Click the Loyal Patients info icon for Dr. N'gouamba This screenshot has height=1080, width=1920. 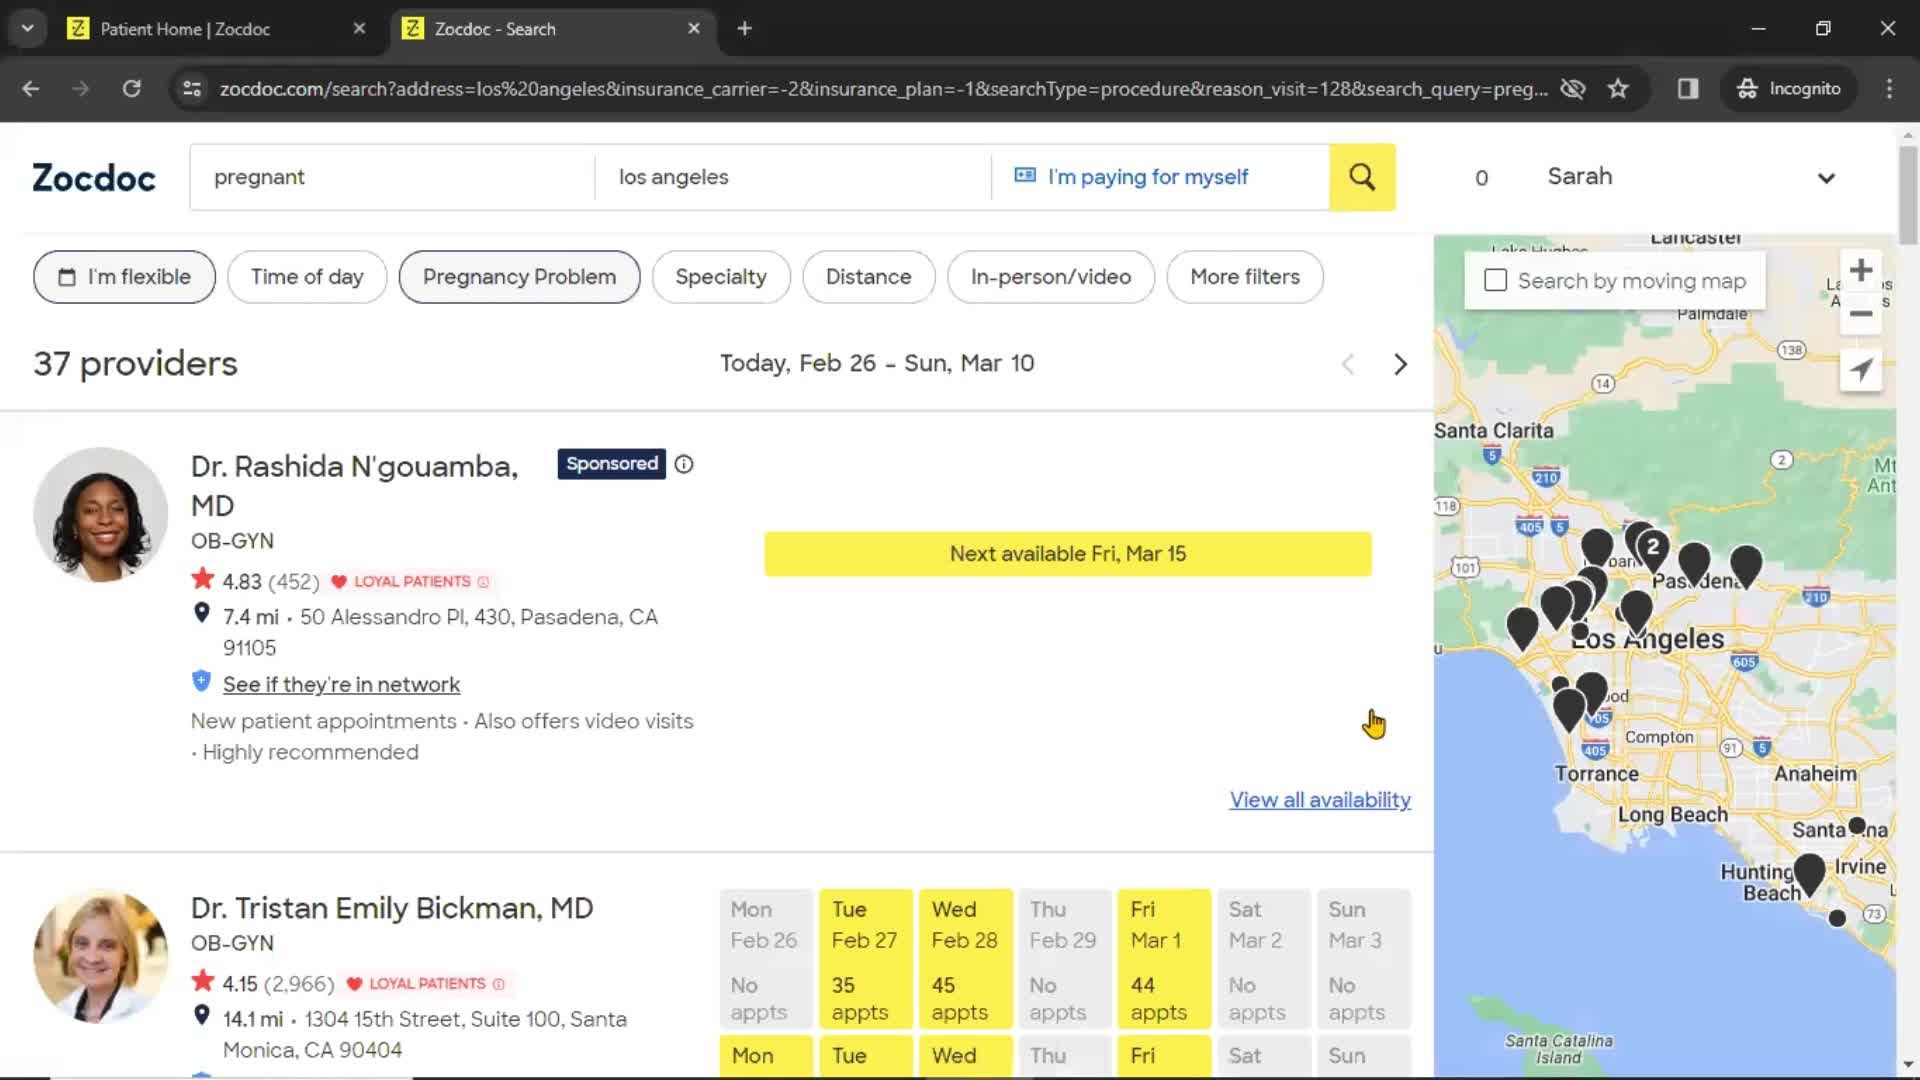click(x=484, y=582)
